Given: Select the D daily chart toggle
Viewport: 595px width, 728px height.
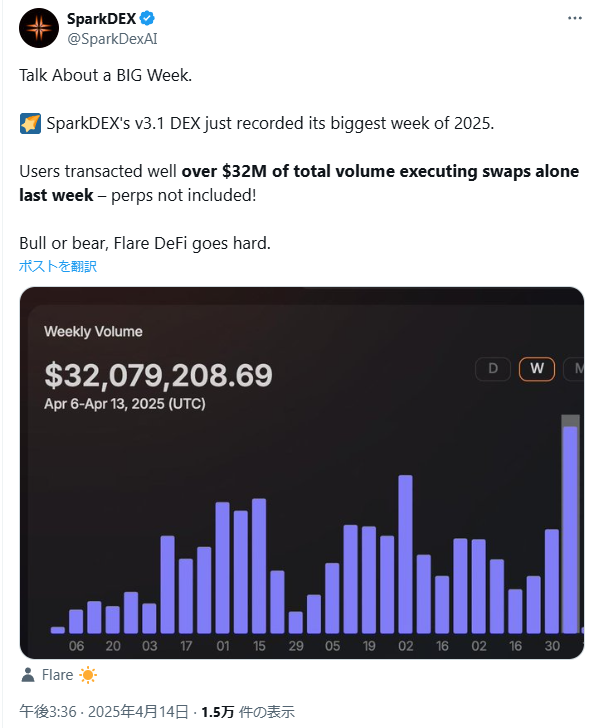Looking at the screenshot, I should [x=493, y=369].
